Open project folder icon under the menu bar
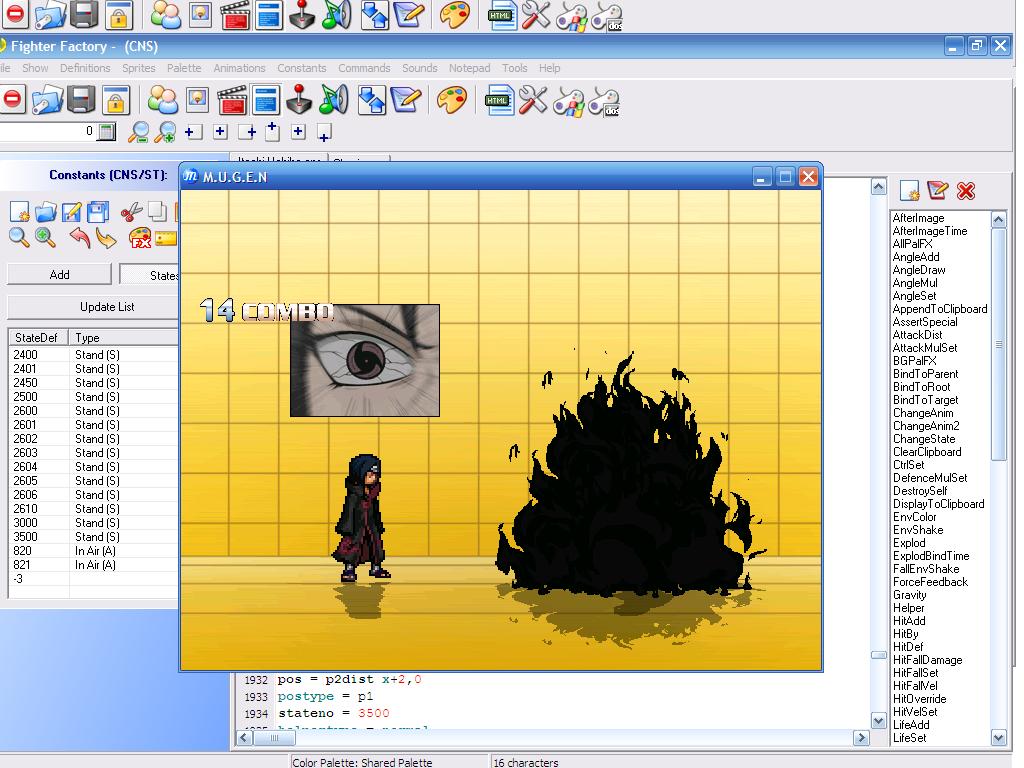 [48, 100]
